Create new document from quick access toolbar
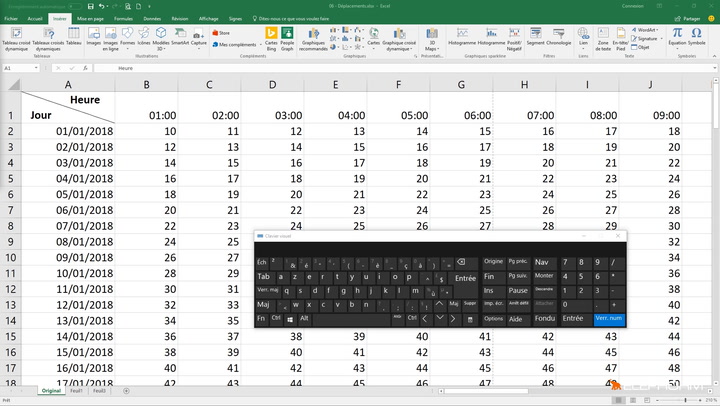720x406 pixels. [138, 6]
